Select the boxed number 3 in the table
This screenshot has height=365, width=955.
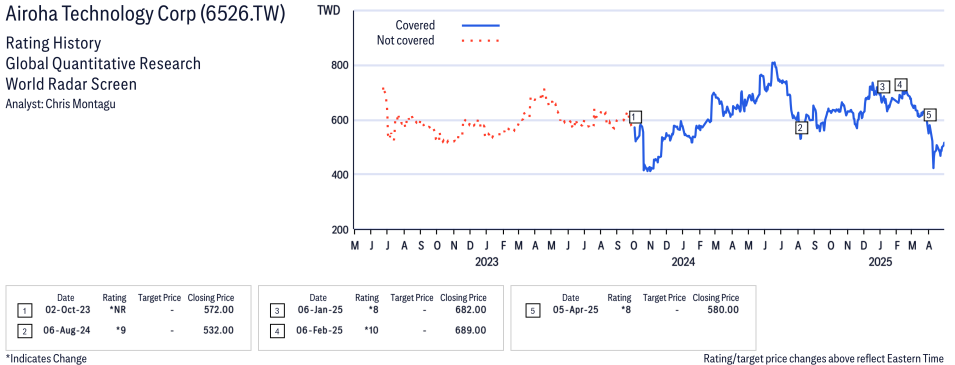(277, 311)
